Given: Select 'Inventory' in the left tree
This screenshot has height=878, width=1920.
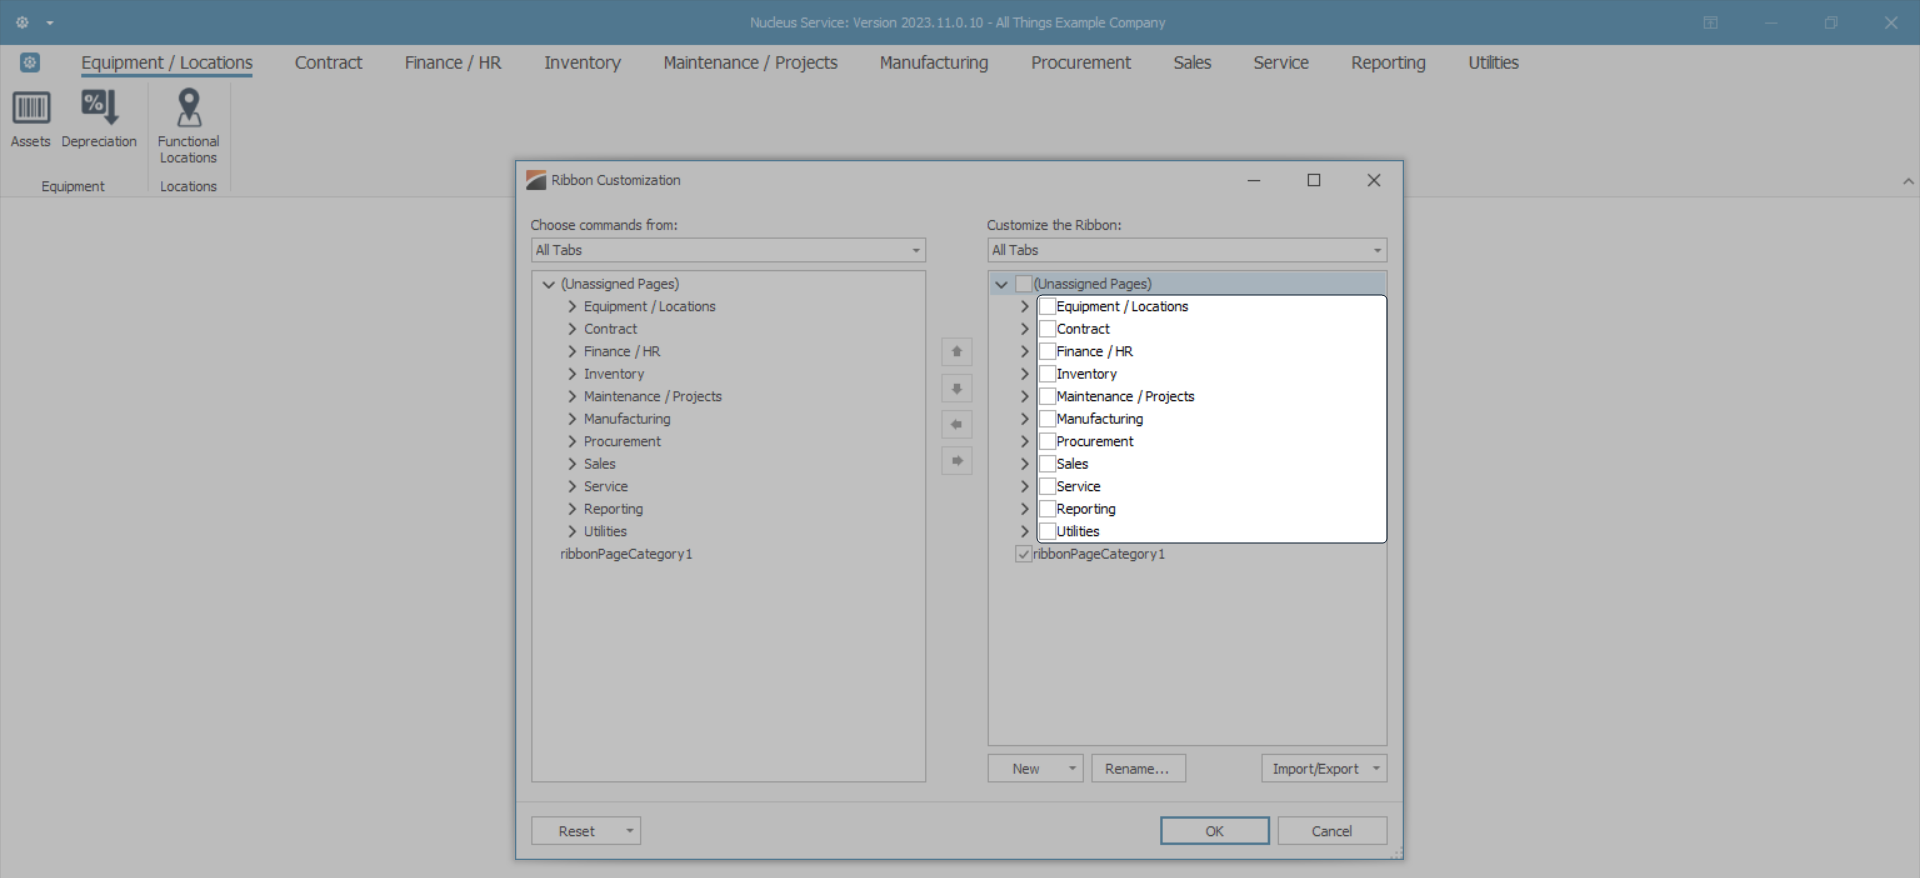Looking at the screenshot, I should 614,374.
